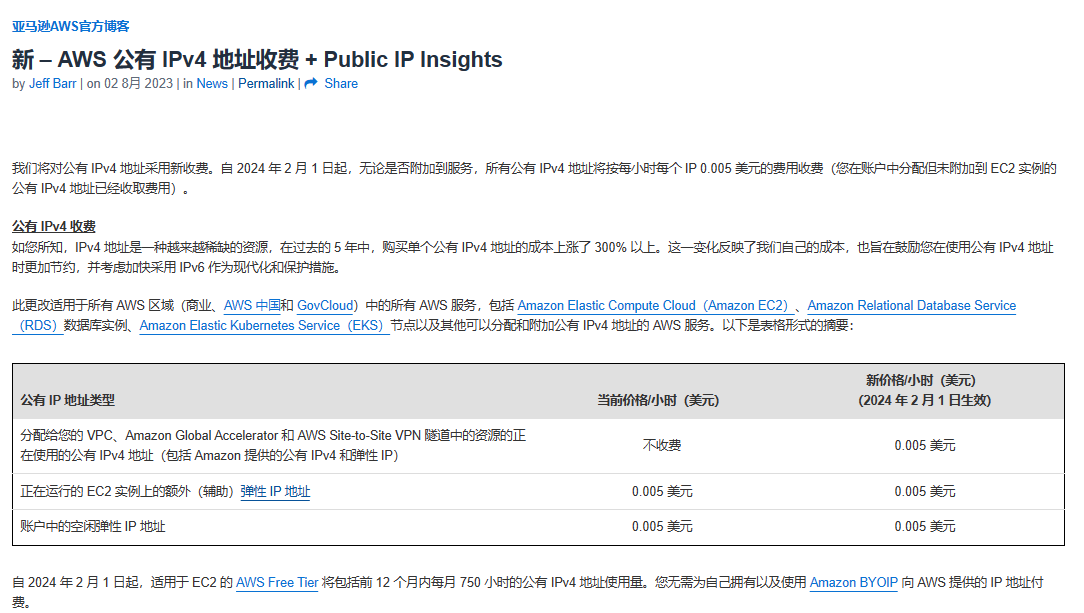
Task: Click new price cell in VPC resources row
Action: point(924,446)
